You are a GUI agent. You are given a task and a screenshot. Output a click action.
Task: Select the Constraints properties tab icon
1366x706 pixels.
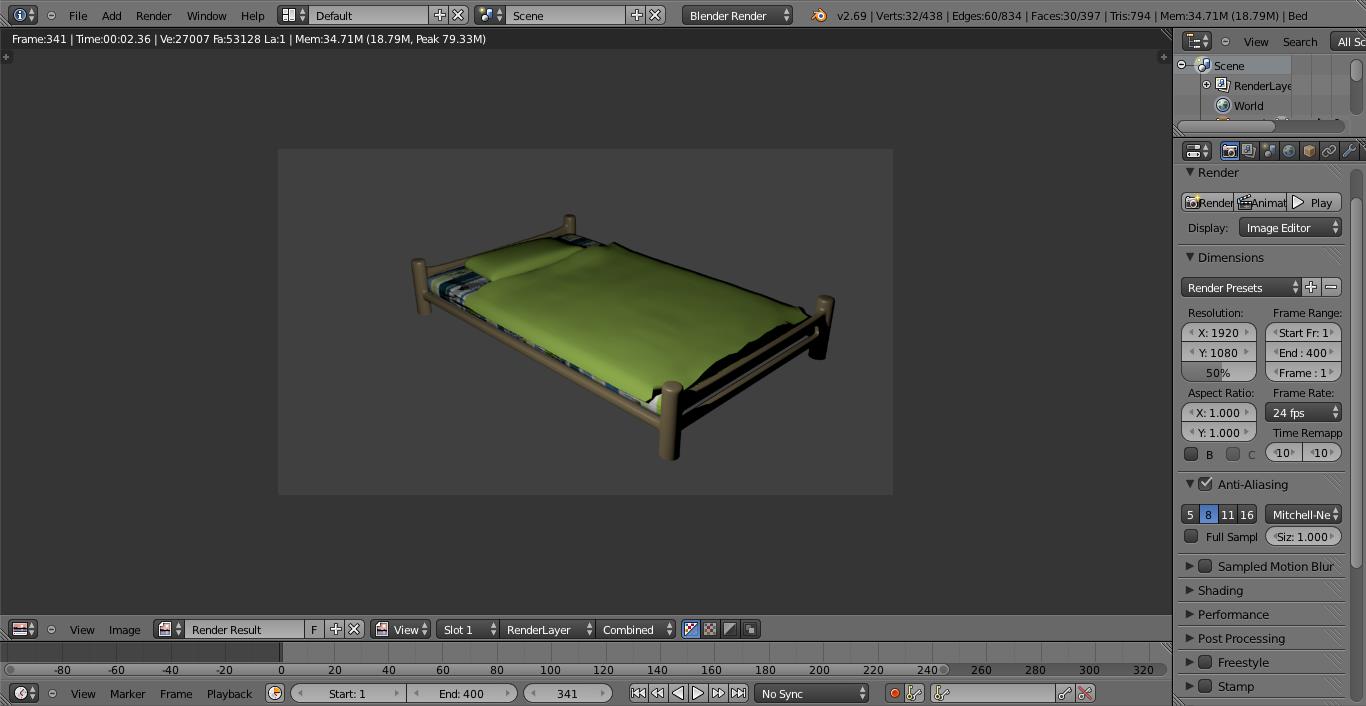1329,151
